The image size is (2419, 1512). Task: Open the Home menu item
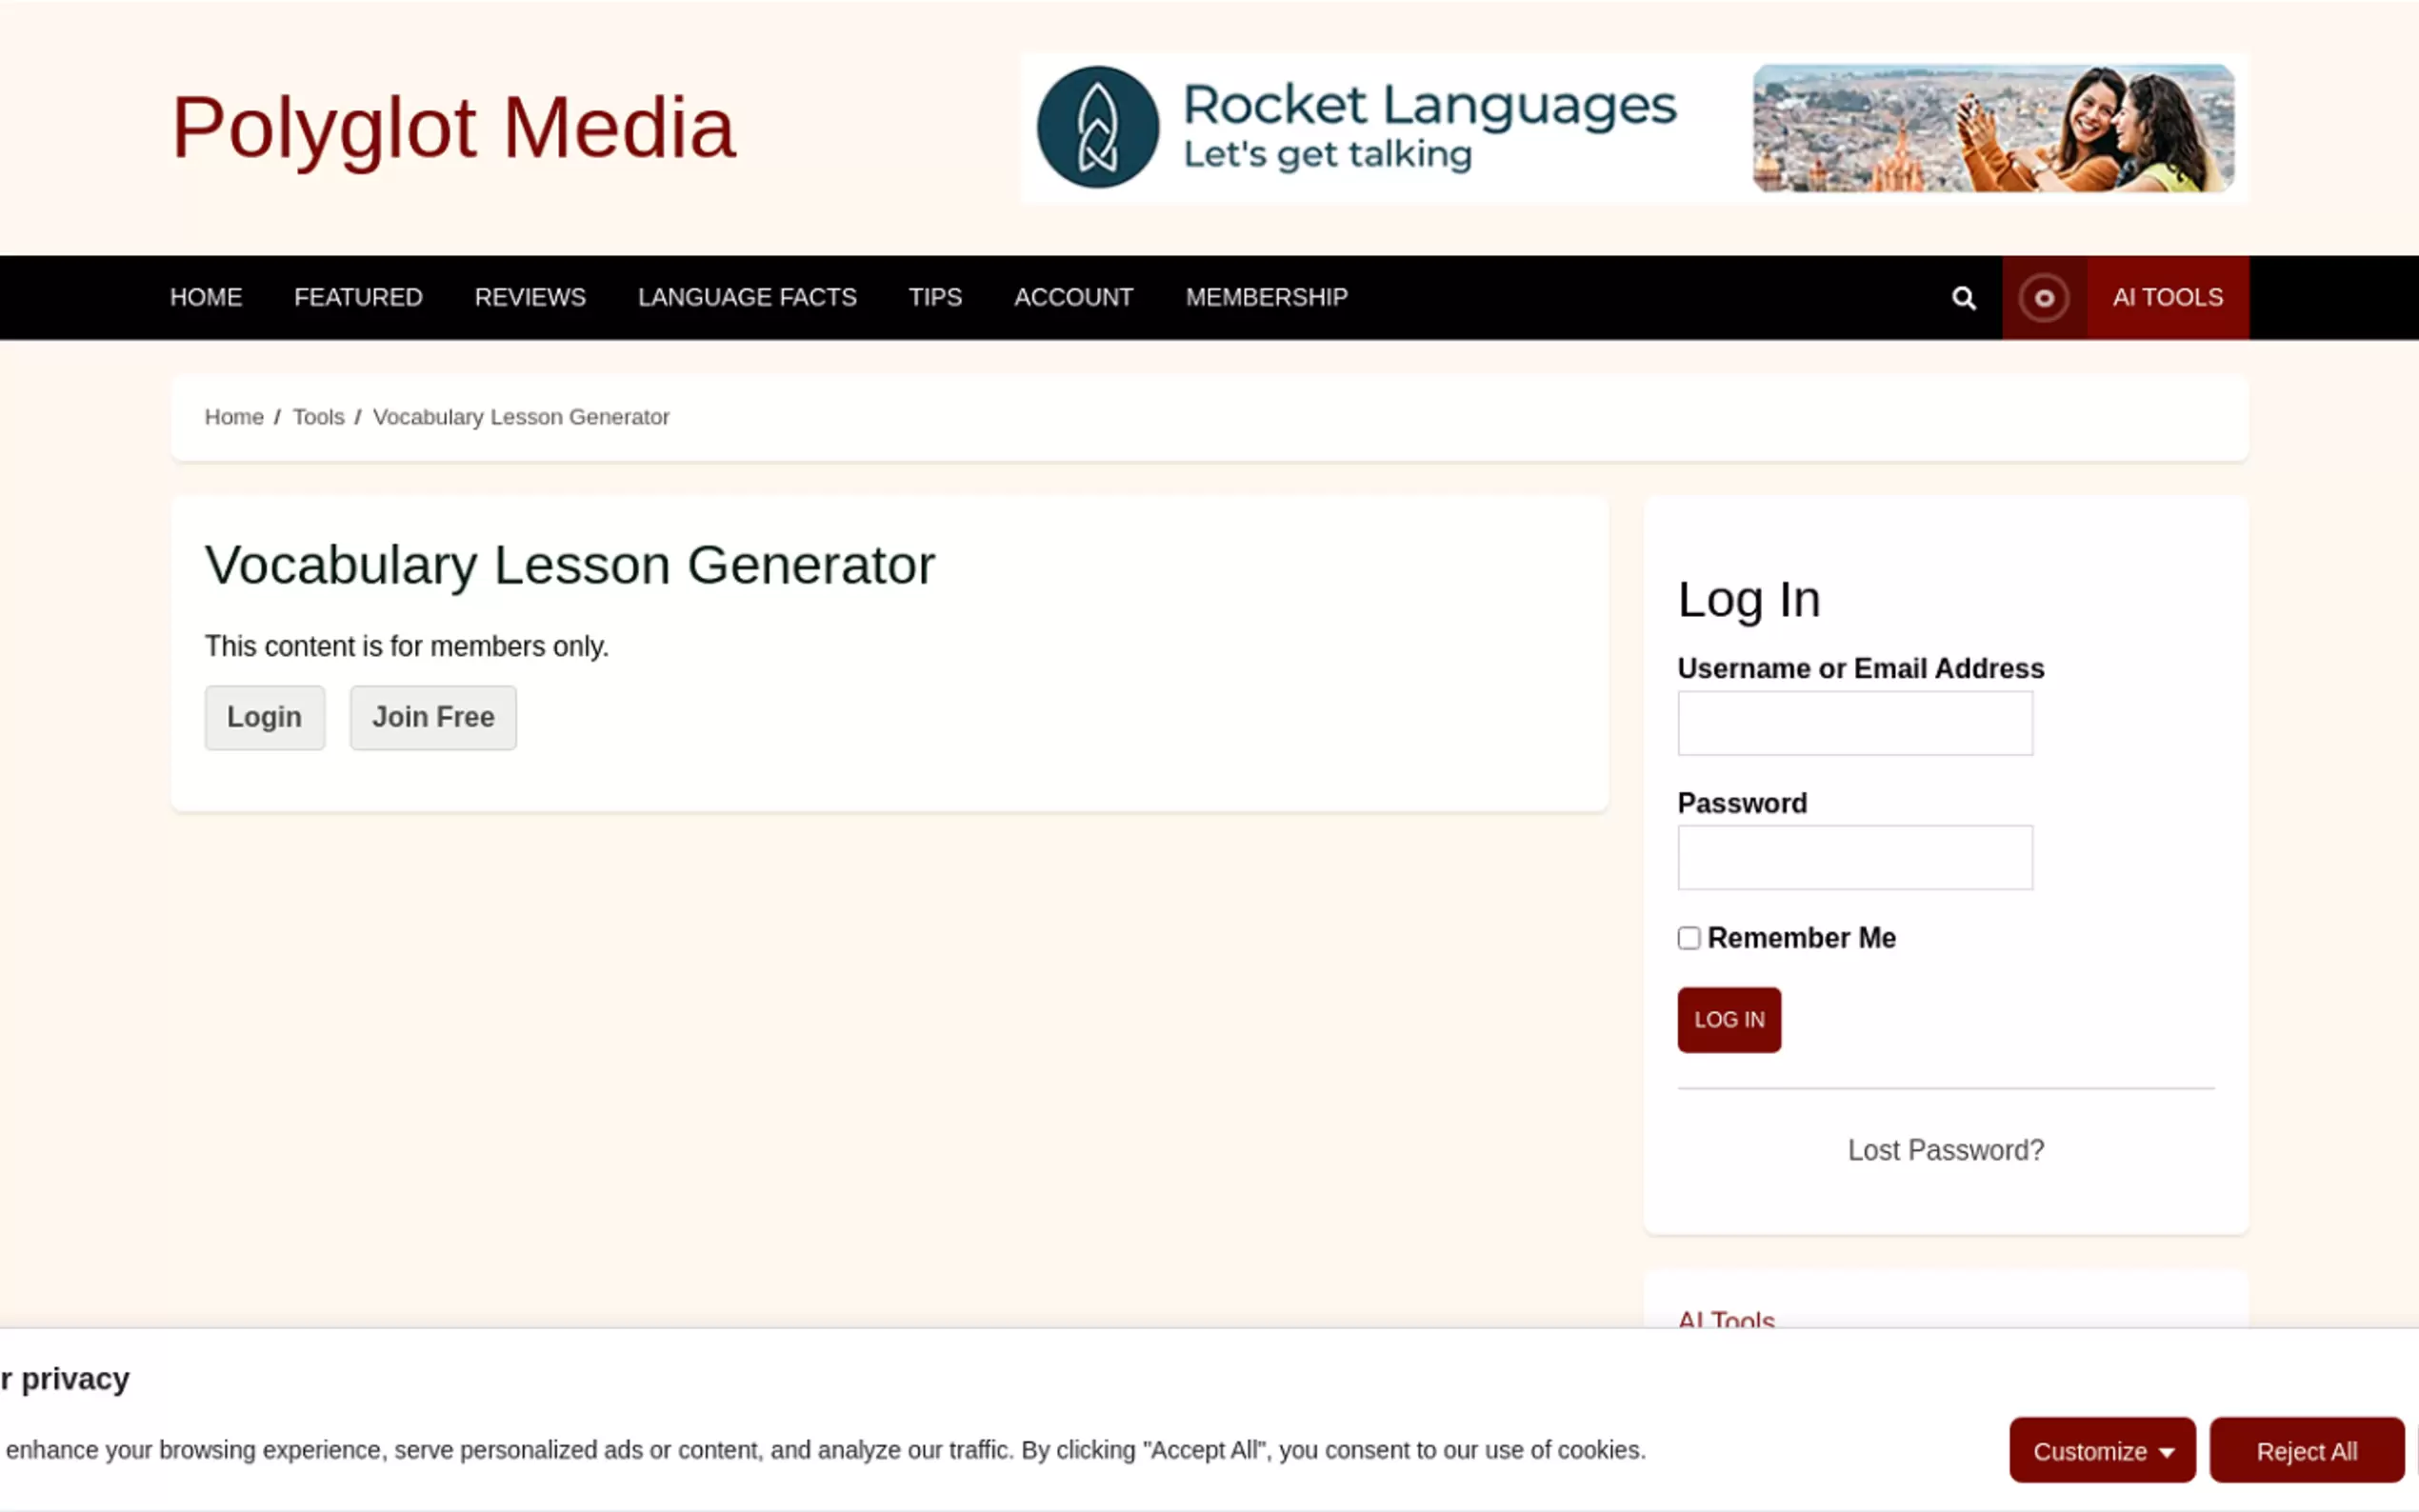click(x=206, y=298)
